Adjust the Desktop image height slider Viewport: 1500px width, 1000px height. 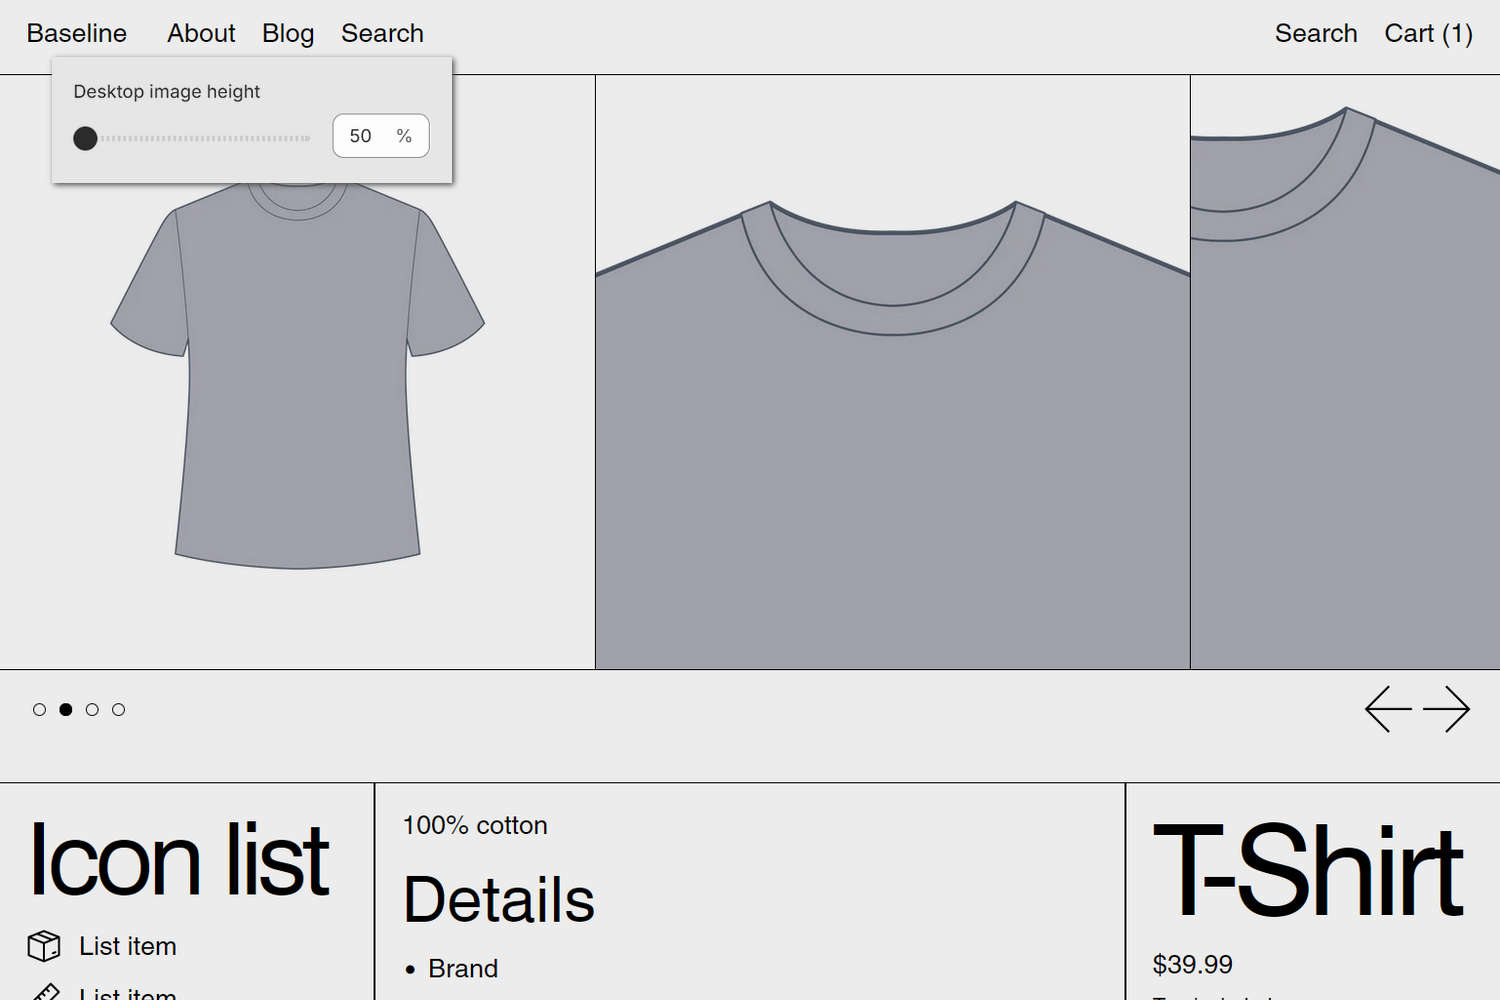point(86,138)
